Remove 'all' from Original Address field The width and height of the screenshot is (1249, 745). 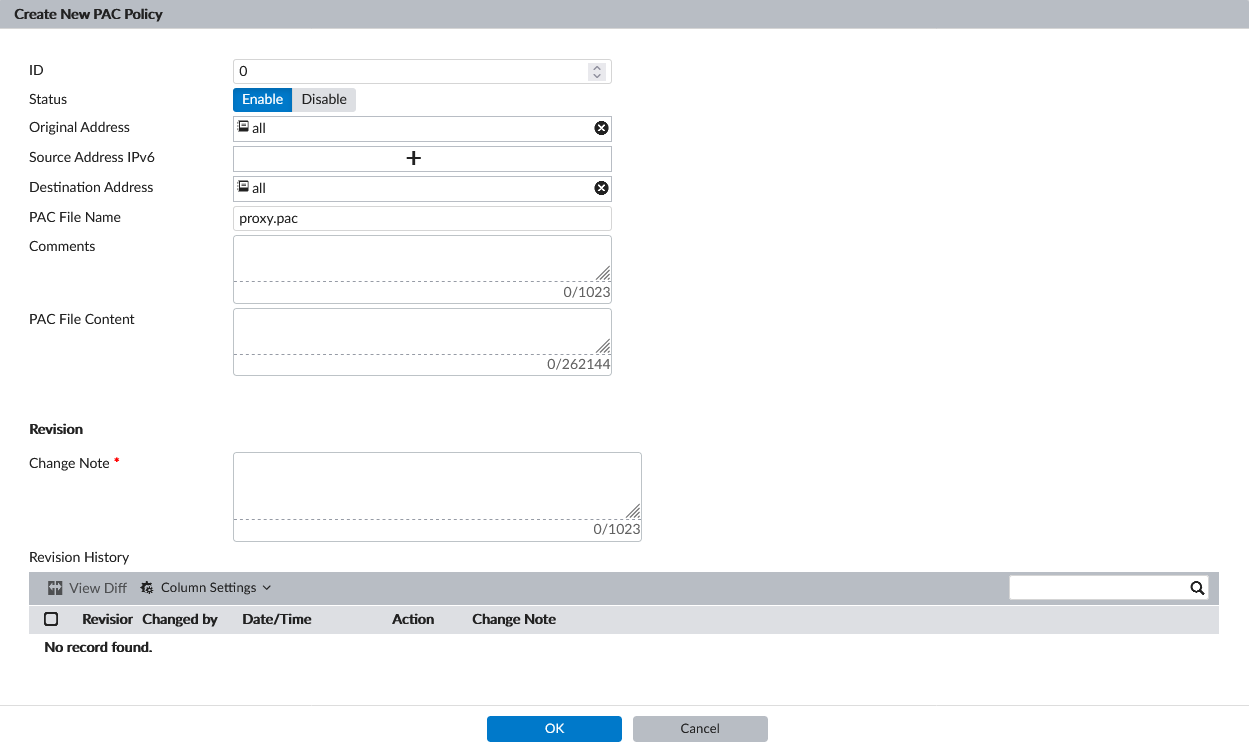601,128
